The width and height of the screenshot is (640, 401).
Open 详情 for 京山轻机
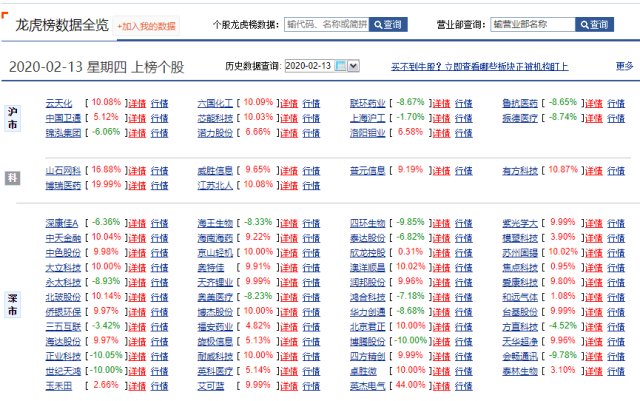pyautogui.click(x=289, y=253)
